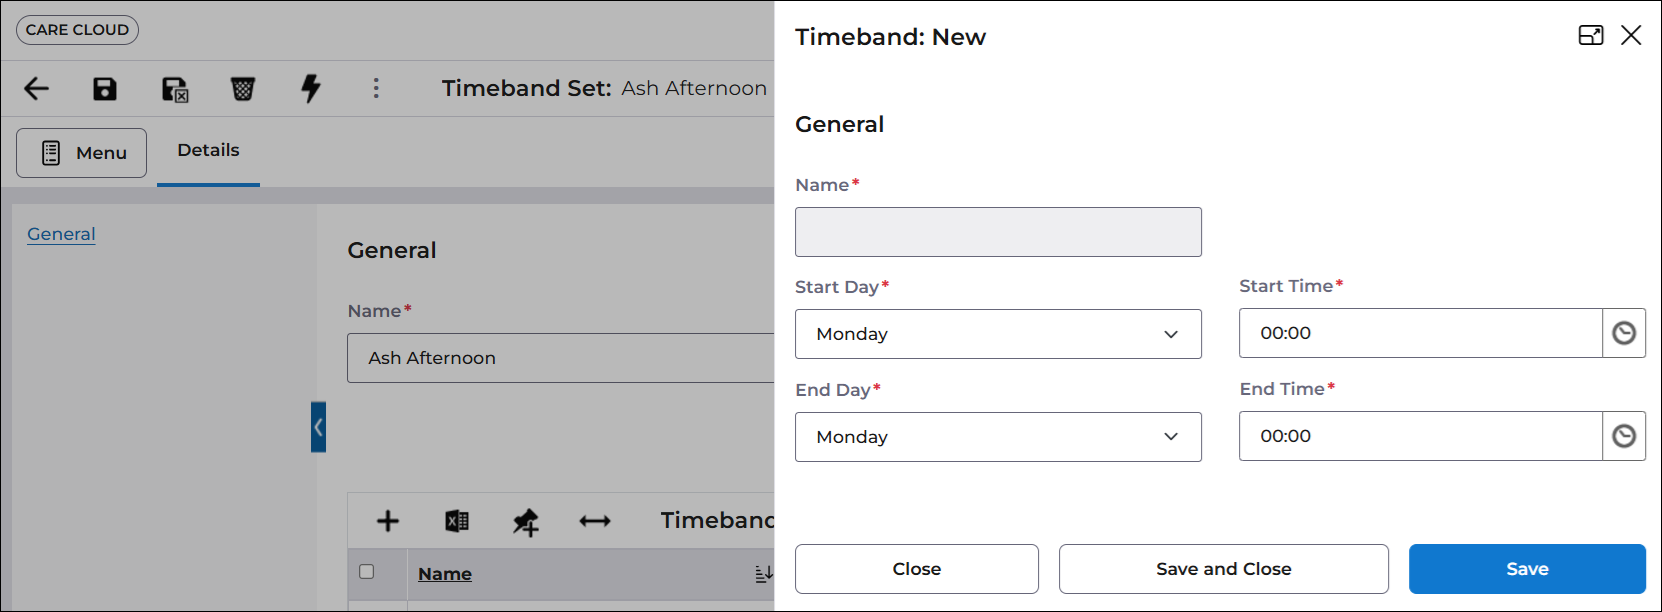
Task: Click the pin icon in the grid toolbar
Action: [x=526, y=521]
